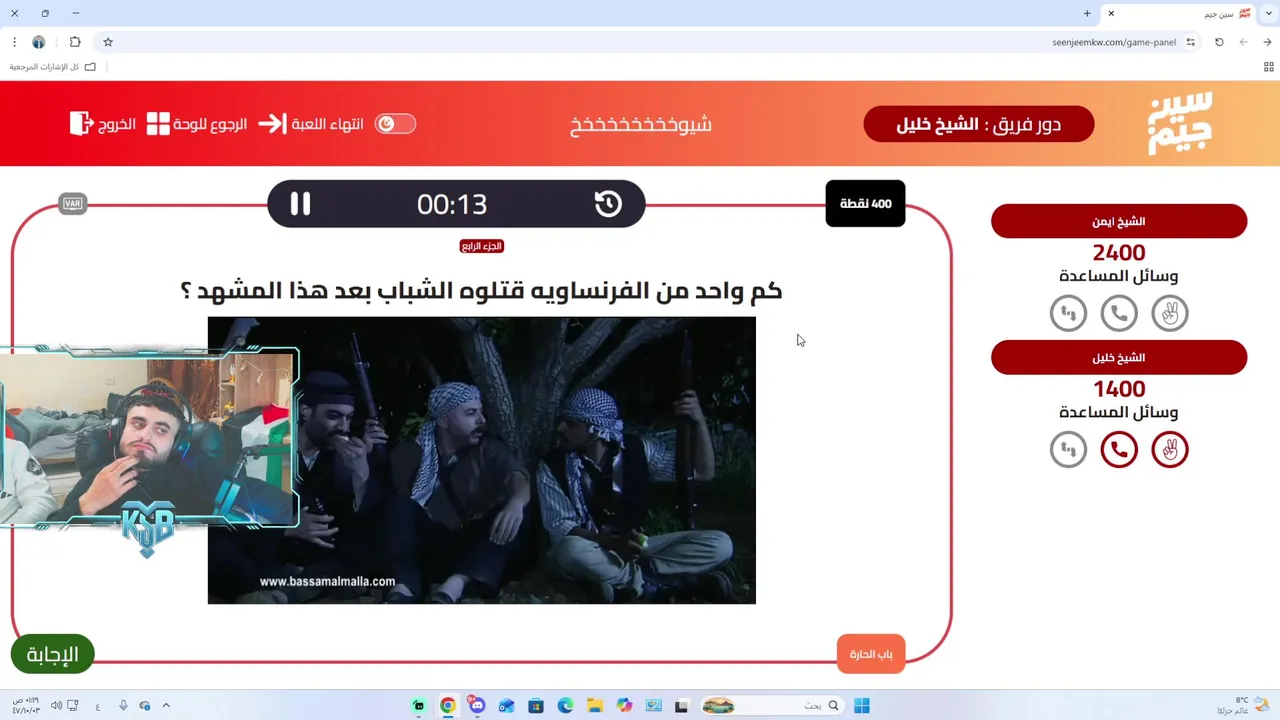
Task: Return to board via الرجوع للوحة grid icon
Action: [158, 124]
